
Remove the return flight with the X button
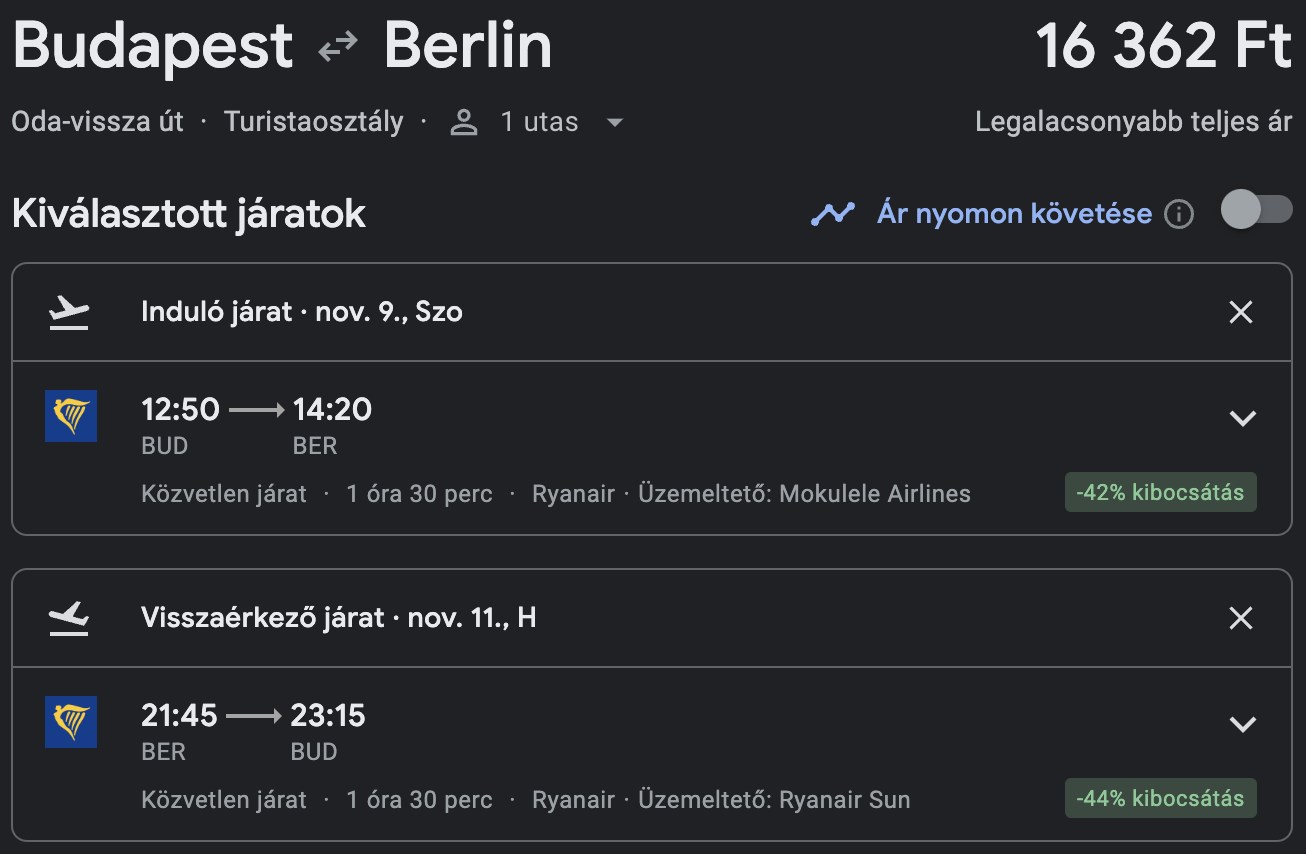1240,619
